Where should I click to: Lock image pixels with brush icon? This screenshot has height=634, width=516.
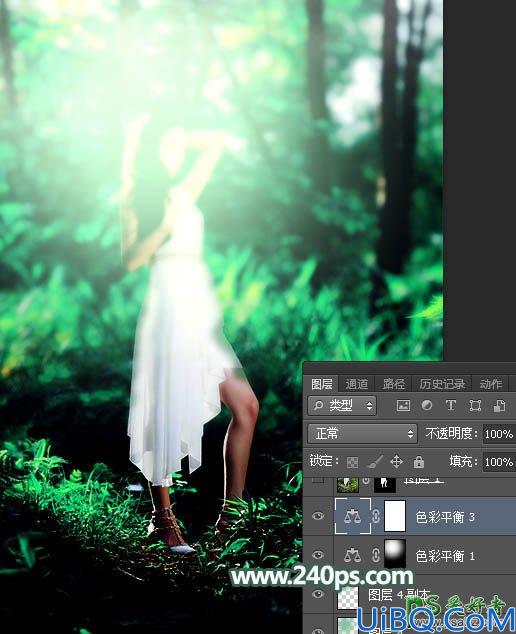click(x=375, y=462)
